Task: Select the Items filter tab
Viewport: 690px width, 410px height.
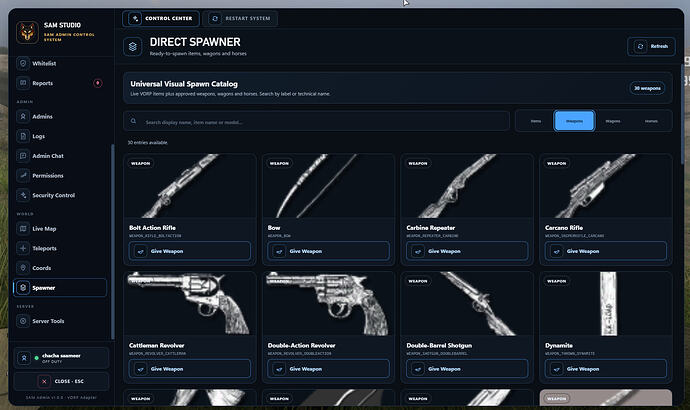Action: click(536, 121)
